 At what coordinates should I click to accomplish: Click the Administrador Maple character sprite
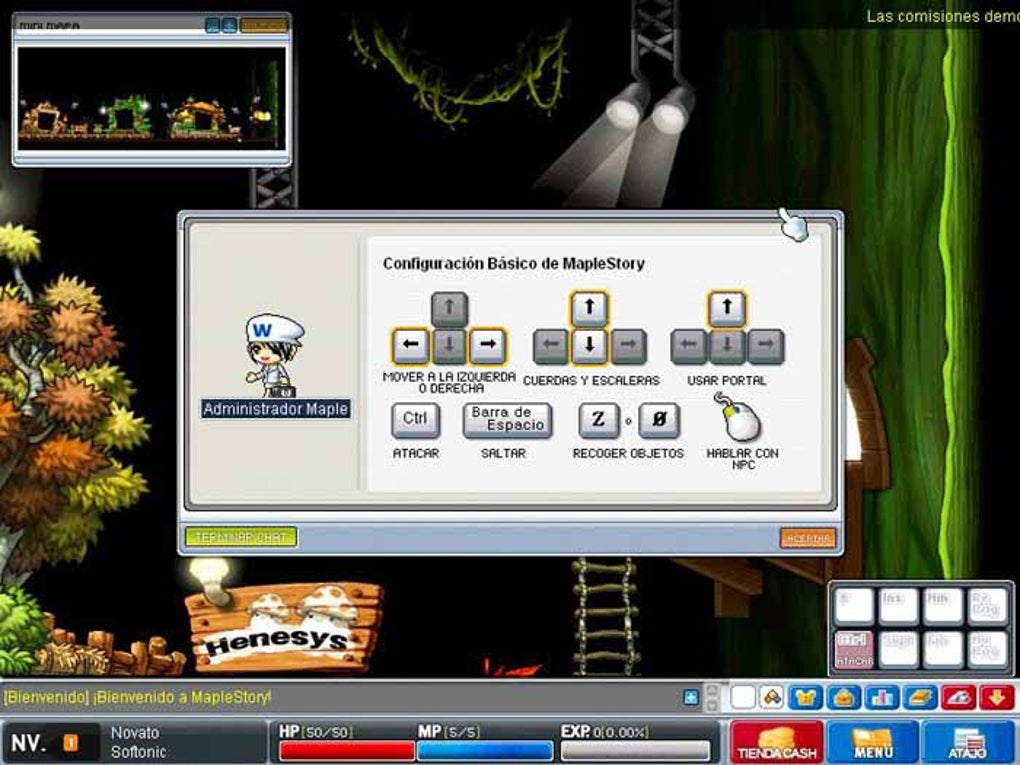pyautogui.click(x=274, y=355)
